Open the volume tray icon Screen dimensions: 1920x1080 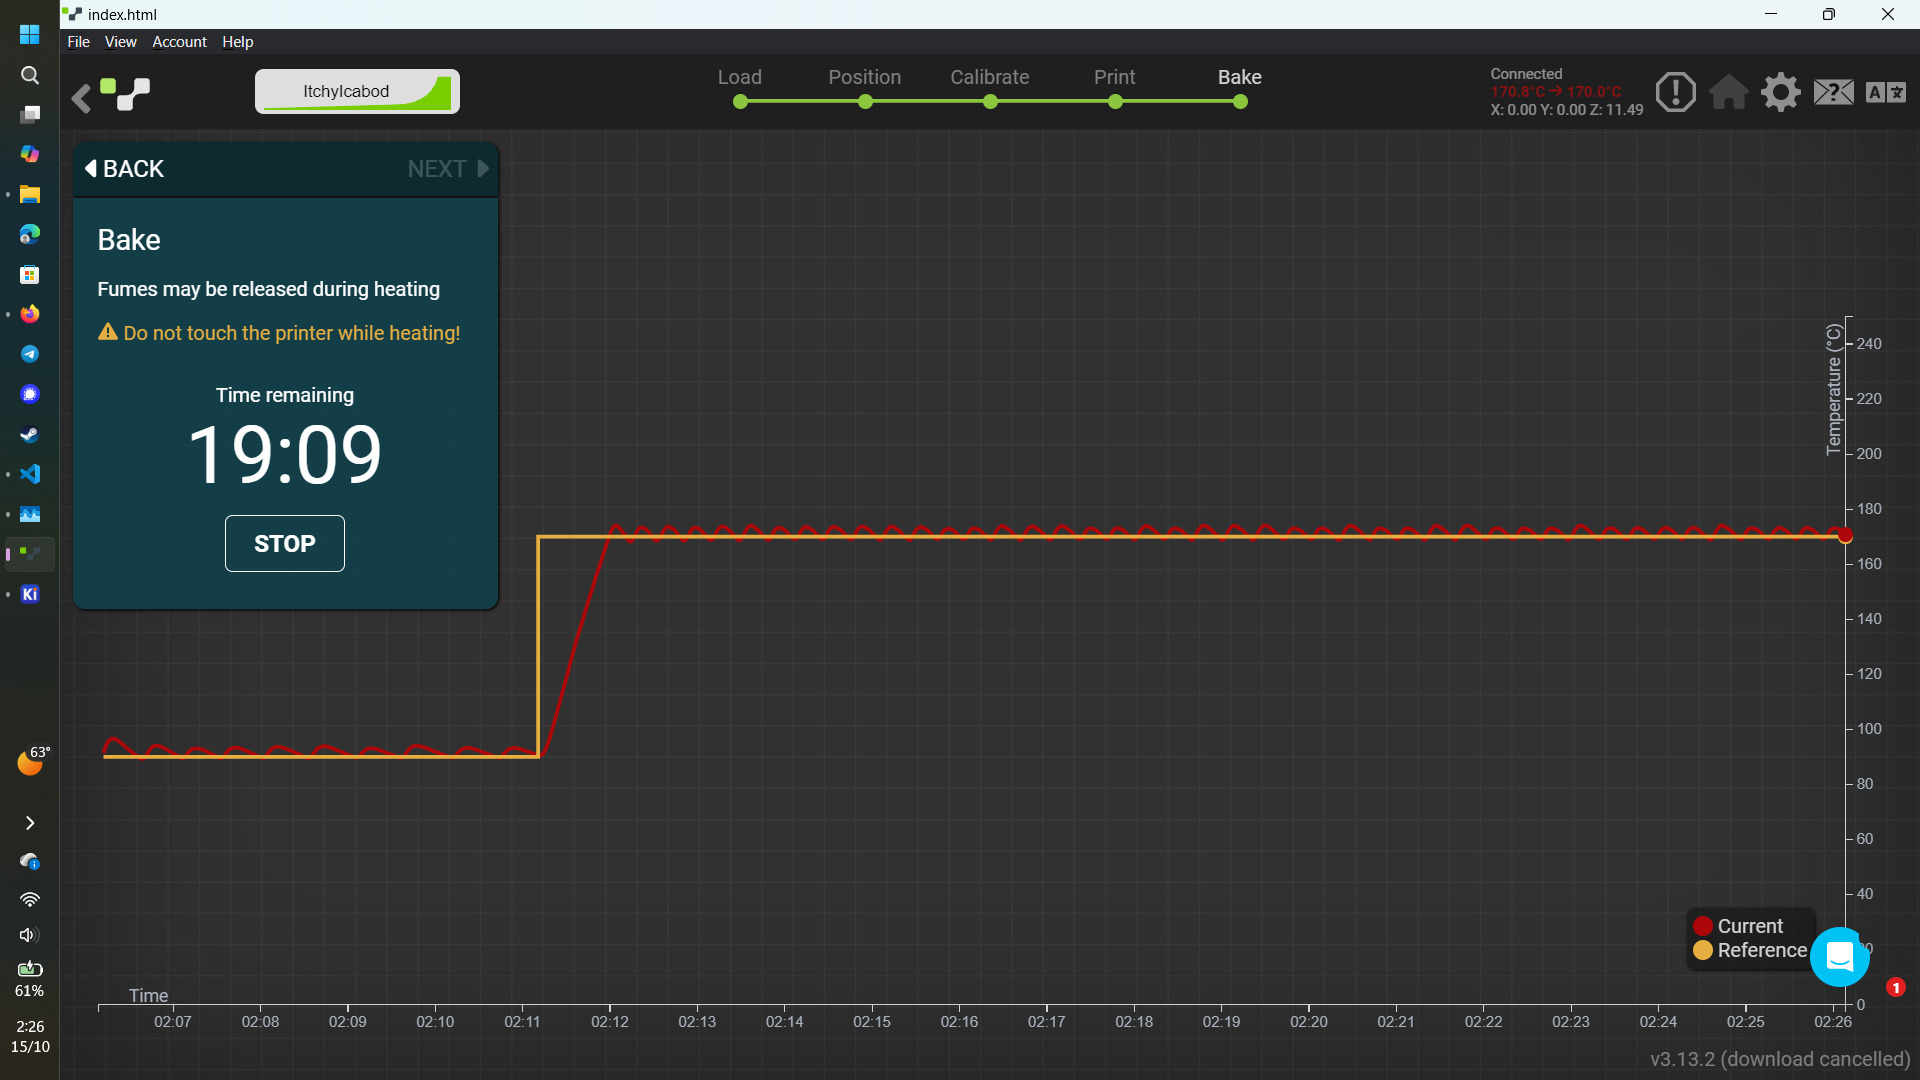tap(30, 935)
